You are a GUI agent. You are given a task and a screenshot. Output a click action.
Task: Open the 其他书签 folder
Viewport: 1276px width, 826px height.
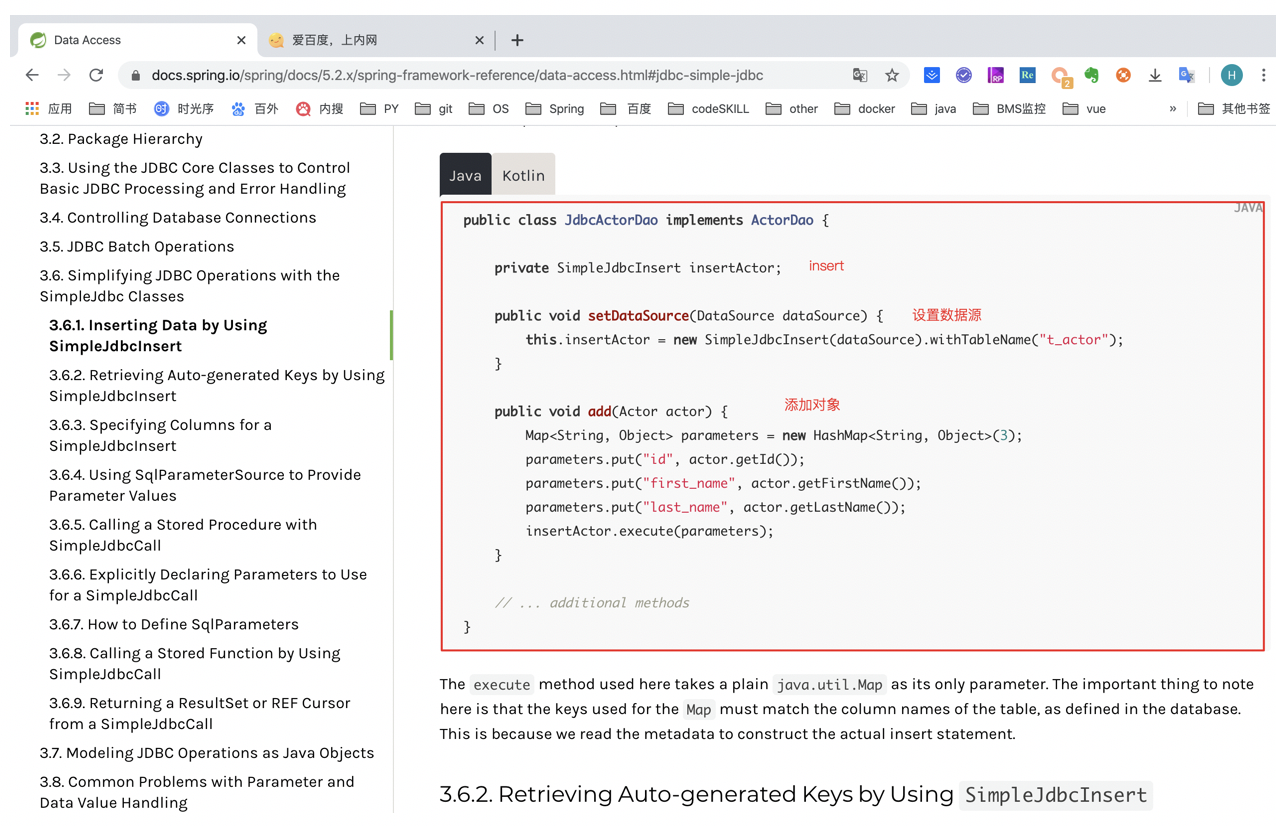pyautogui.click(x=1233, y=108)
